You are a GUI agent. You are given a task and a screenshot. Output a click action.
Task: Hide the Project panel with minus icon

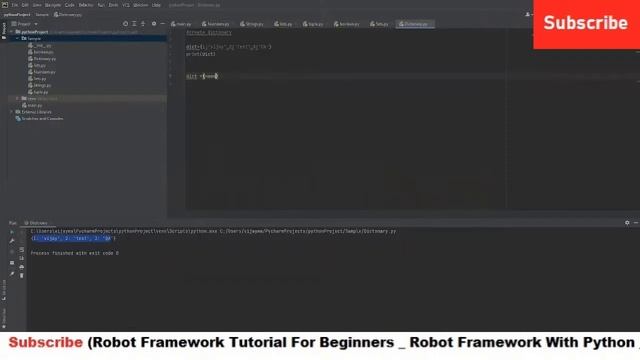162,24
